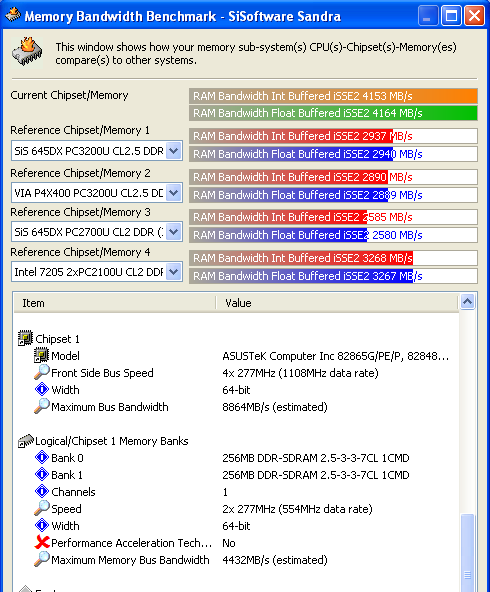Click the Sandra title bar app icon
The width and height of the screenshot is (490, 592).
click(13, 15)
